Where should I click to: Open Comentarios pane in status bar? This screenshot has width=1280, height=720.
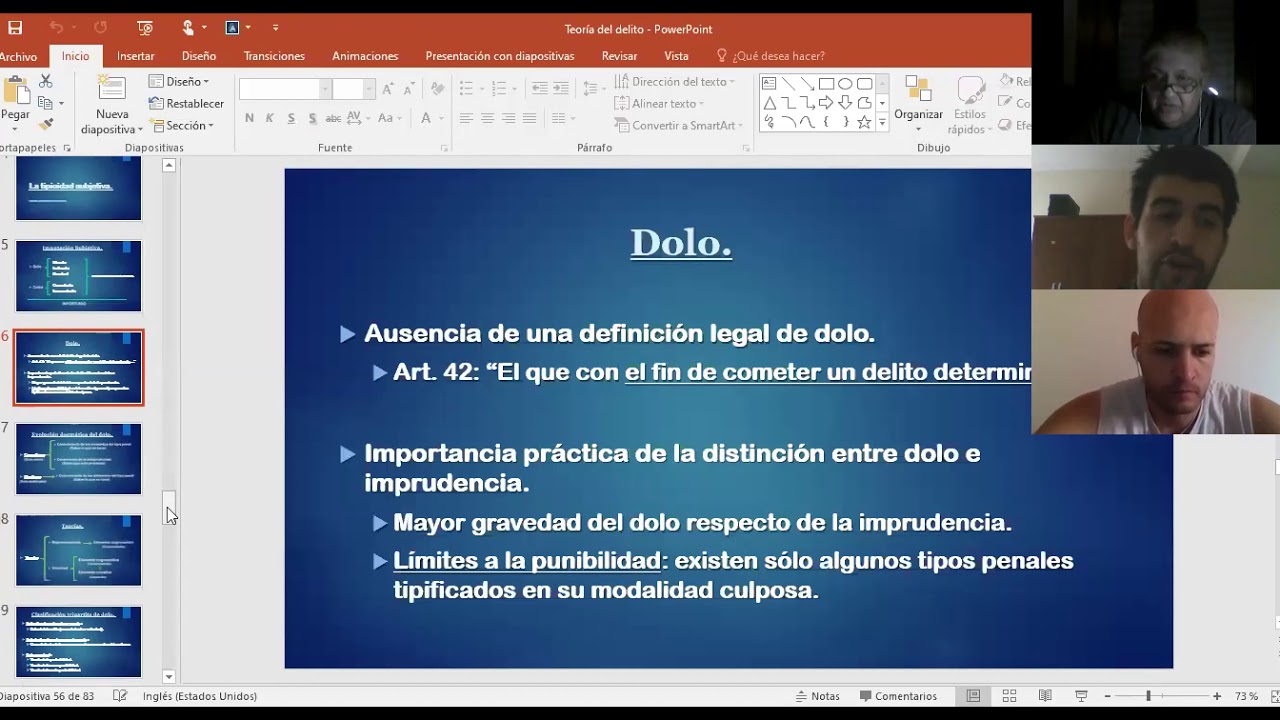click(x=898, y=696)
